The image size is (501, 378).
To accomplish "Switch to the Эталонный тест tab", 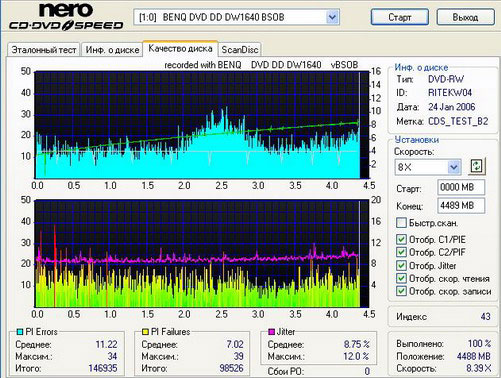I will pyautogui.click(x=44, y=50).
